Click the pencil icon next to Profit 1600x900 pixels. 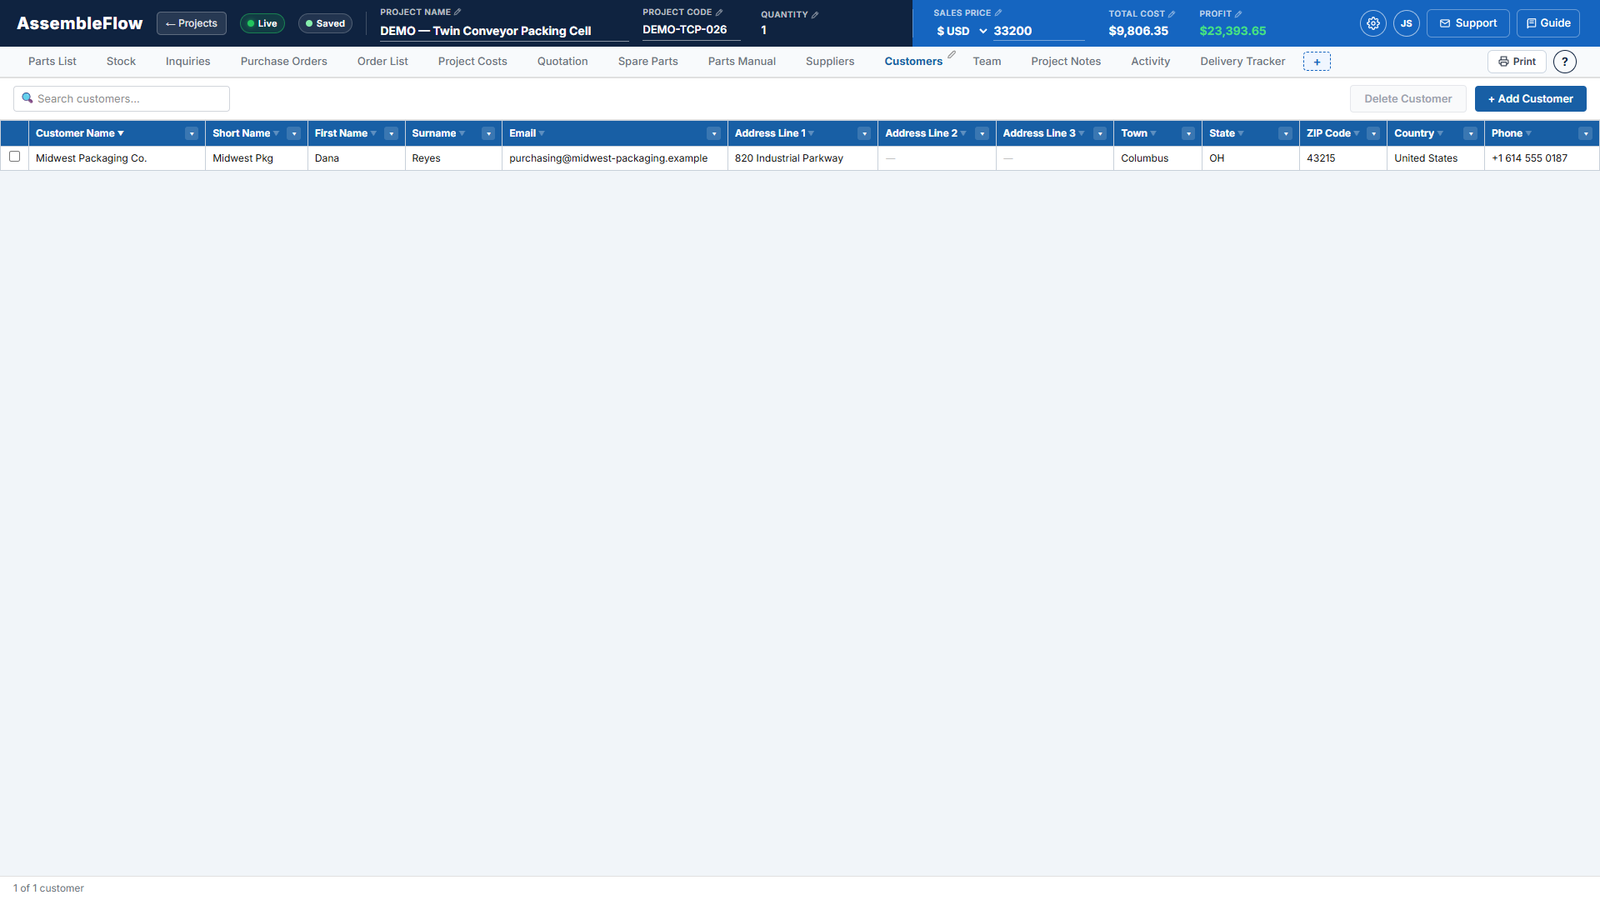tap(1238, 14)
